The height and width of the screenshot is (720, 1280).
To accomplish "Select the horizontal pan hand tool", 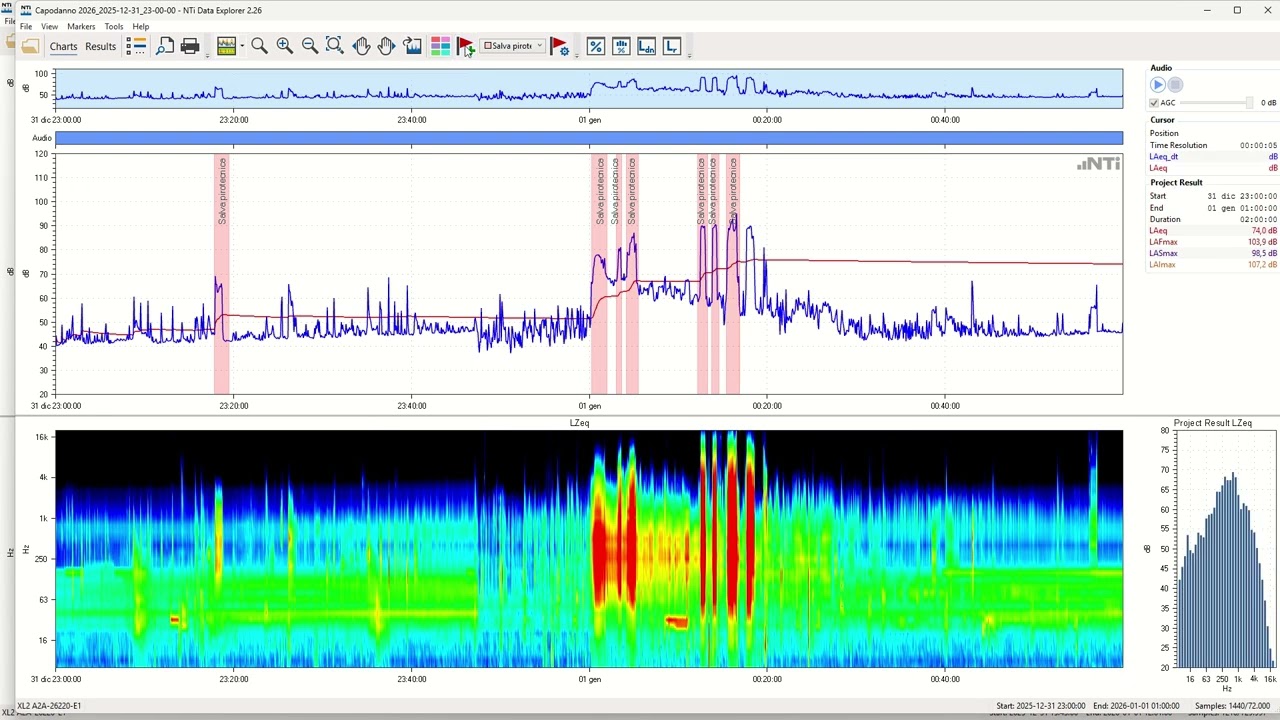I will (361, 46).
